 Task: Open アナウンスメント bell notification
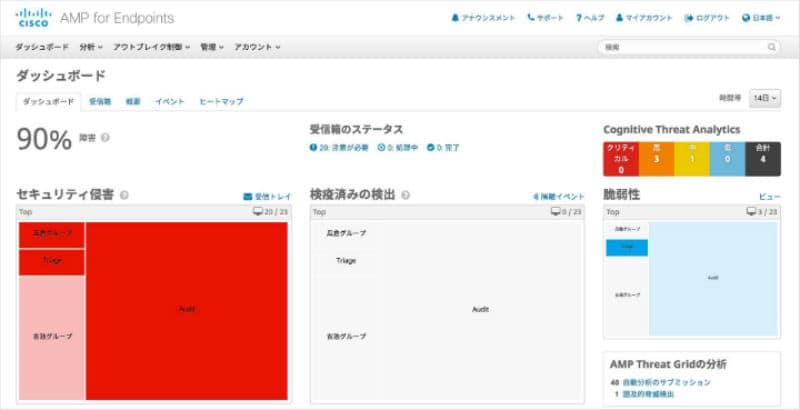pyautogui.click(x=483, y=18)
